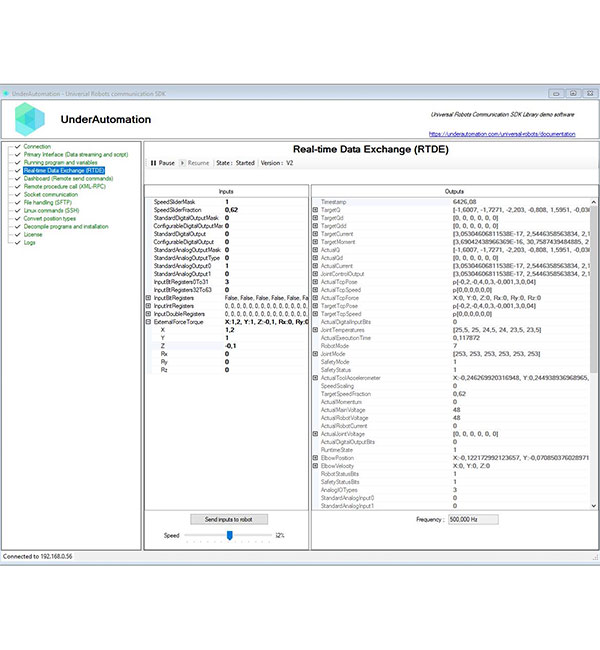Open Dashboard (Remote send commands)
The image size is (600, 650).
[x=68, y=179]
